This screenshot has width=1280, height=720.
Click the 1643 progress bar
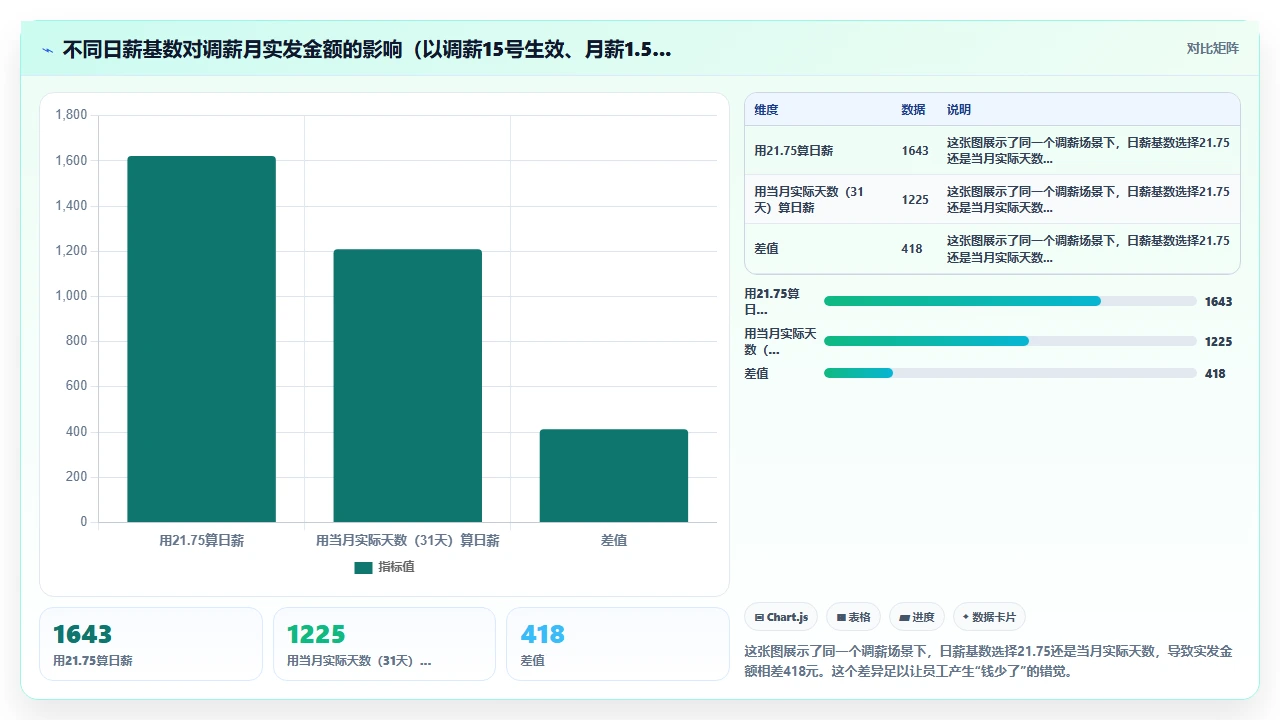point(1010,301)
